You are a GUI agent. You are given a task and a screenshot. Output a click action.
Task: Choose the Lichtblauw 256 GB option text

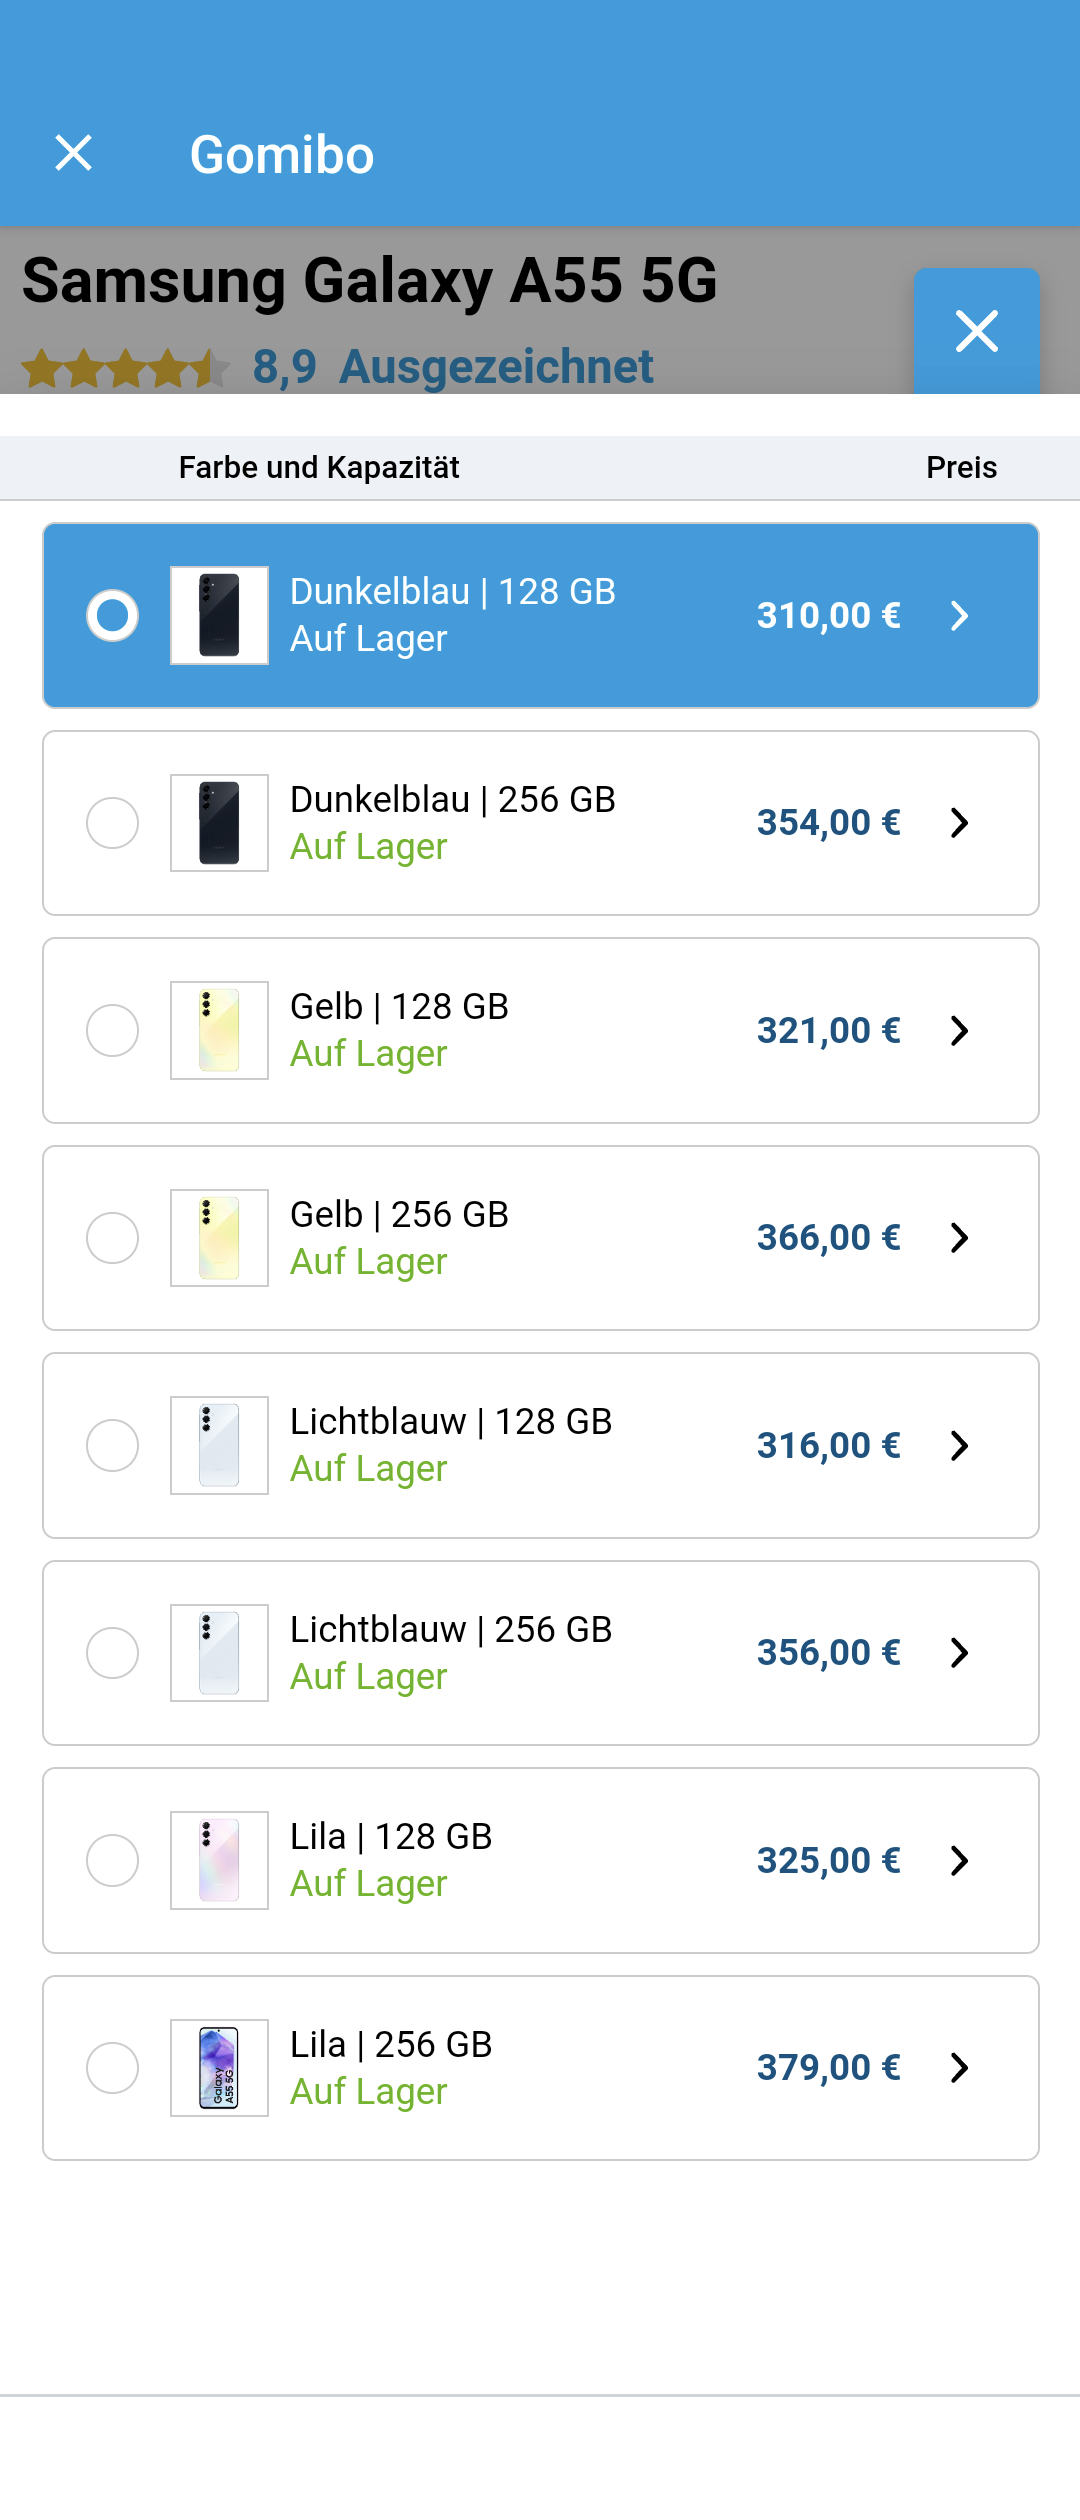(450, 1630)
